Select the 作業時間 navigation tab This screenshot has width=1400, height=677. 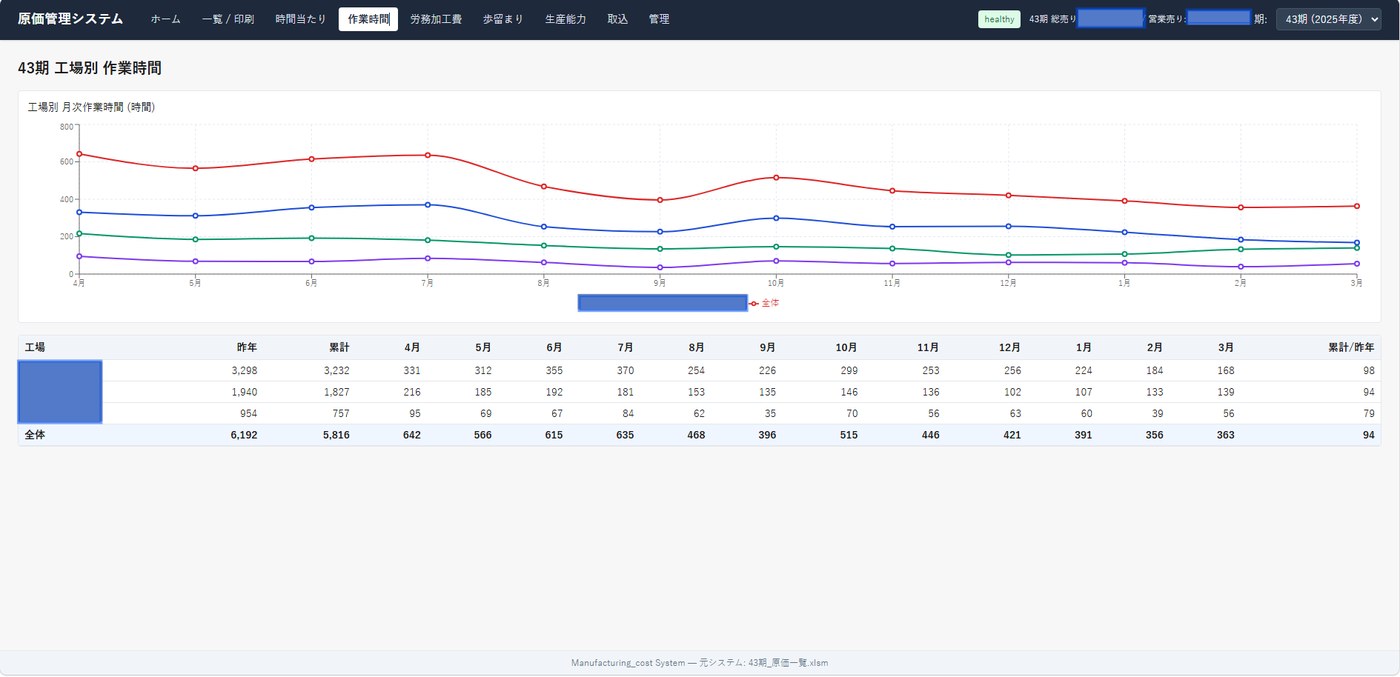pyautogui.click(x=368, y=19)
